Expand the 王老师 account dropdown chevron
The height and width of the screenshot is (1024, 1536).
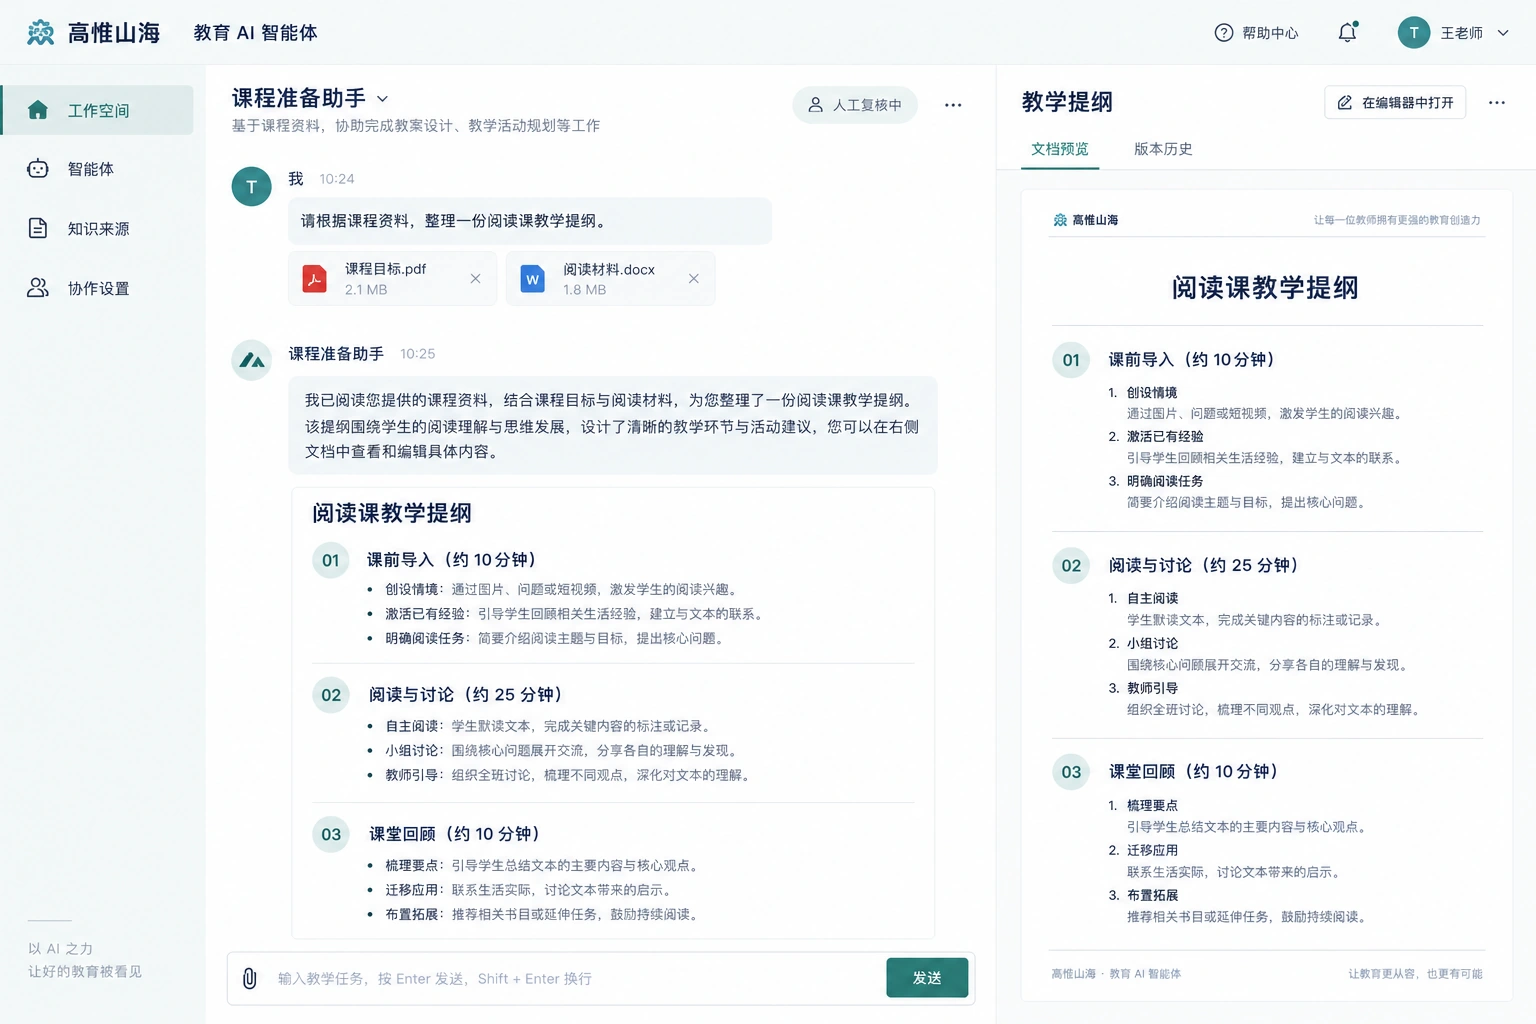point(1502,33)
